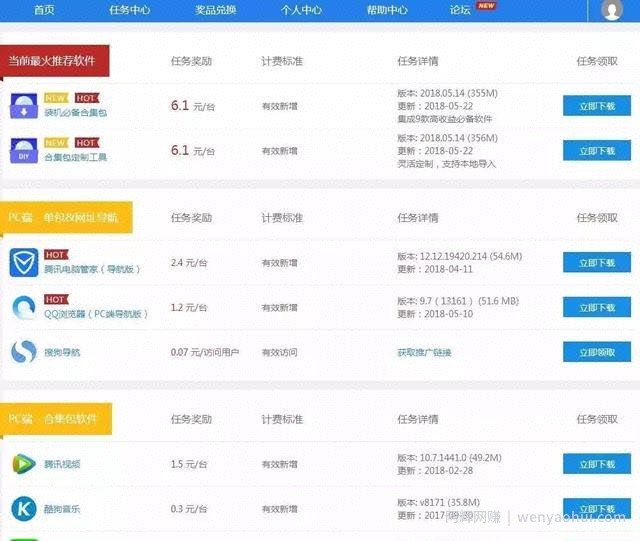640x541 pixels.
Task: Click HOT badge on 装机必备合集包
Action: click(x=87, y=98)
